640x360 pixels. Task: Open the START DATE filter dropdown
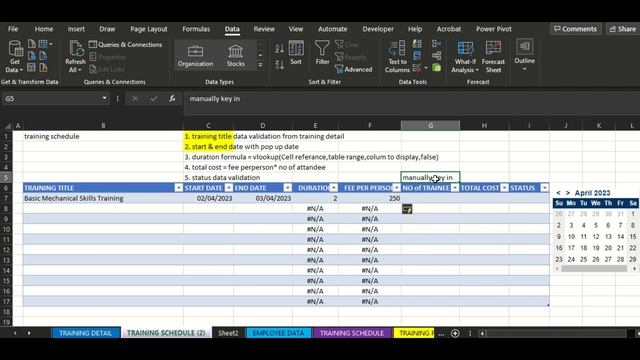pyautogui.click(x=229, y=188)
